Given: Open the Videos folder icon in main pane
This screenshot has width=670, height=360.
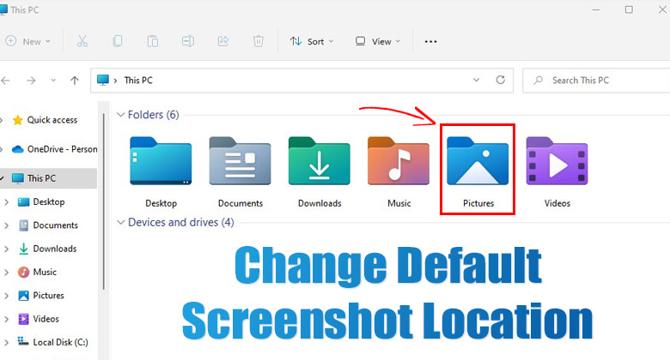Looking at the screenshot, I should [x=557, y=161].
